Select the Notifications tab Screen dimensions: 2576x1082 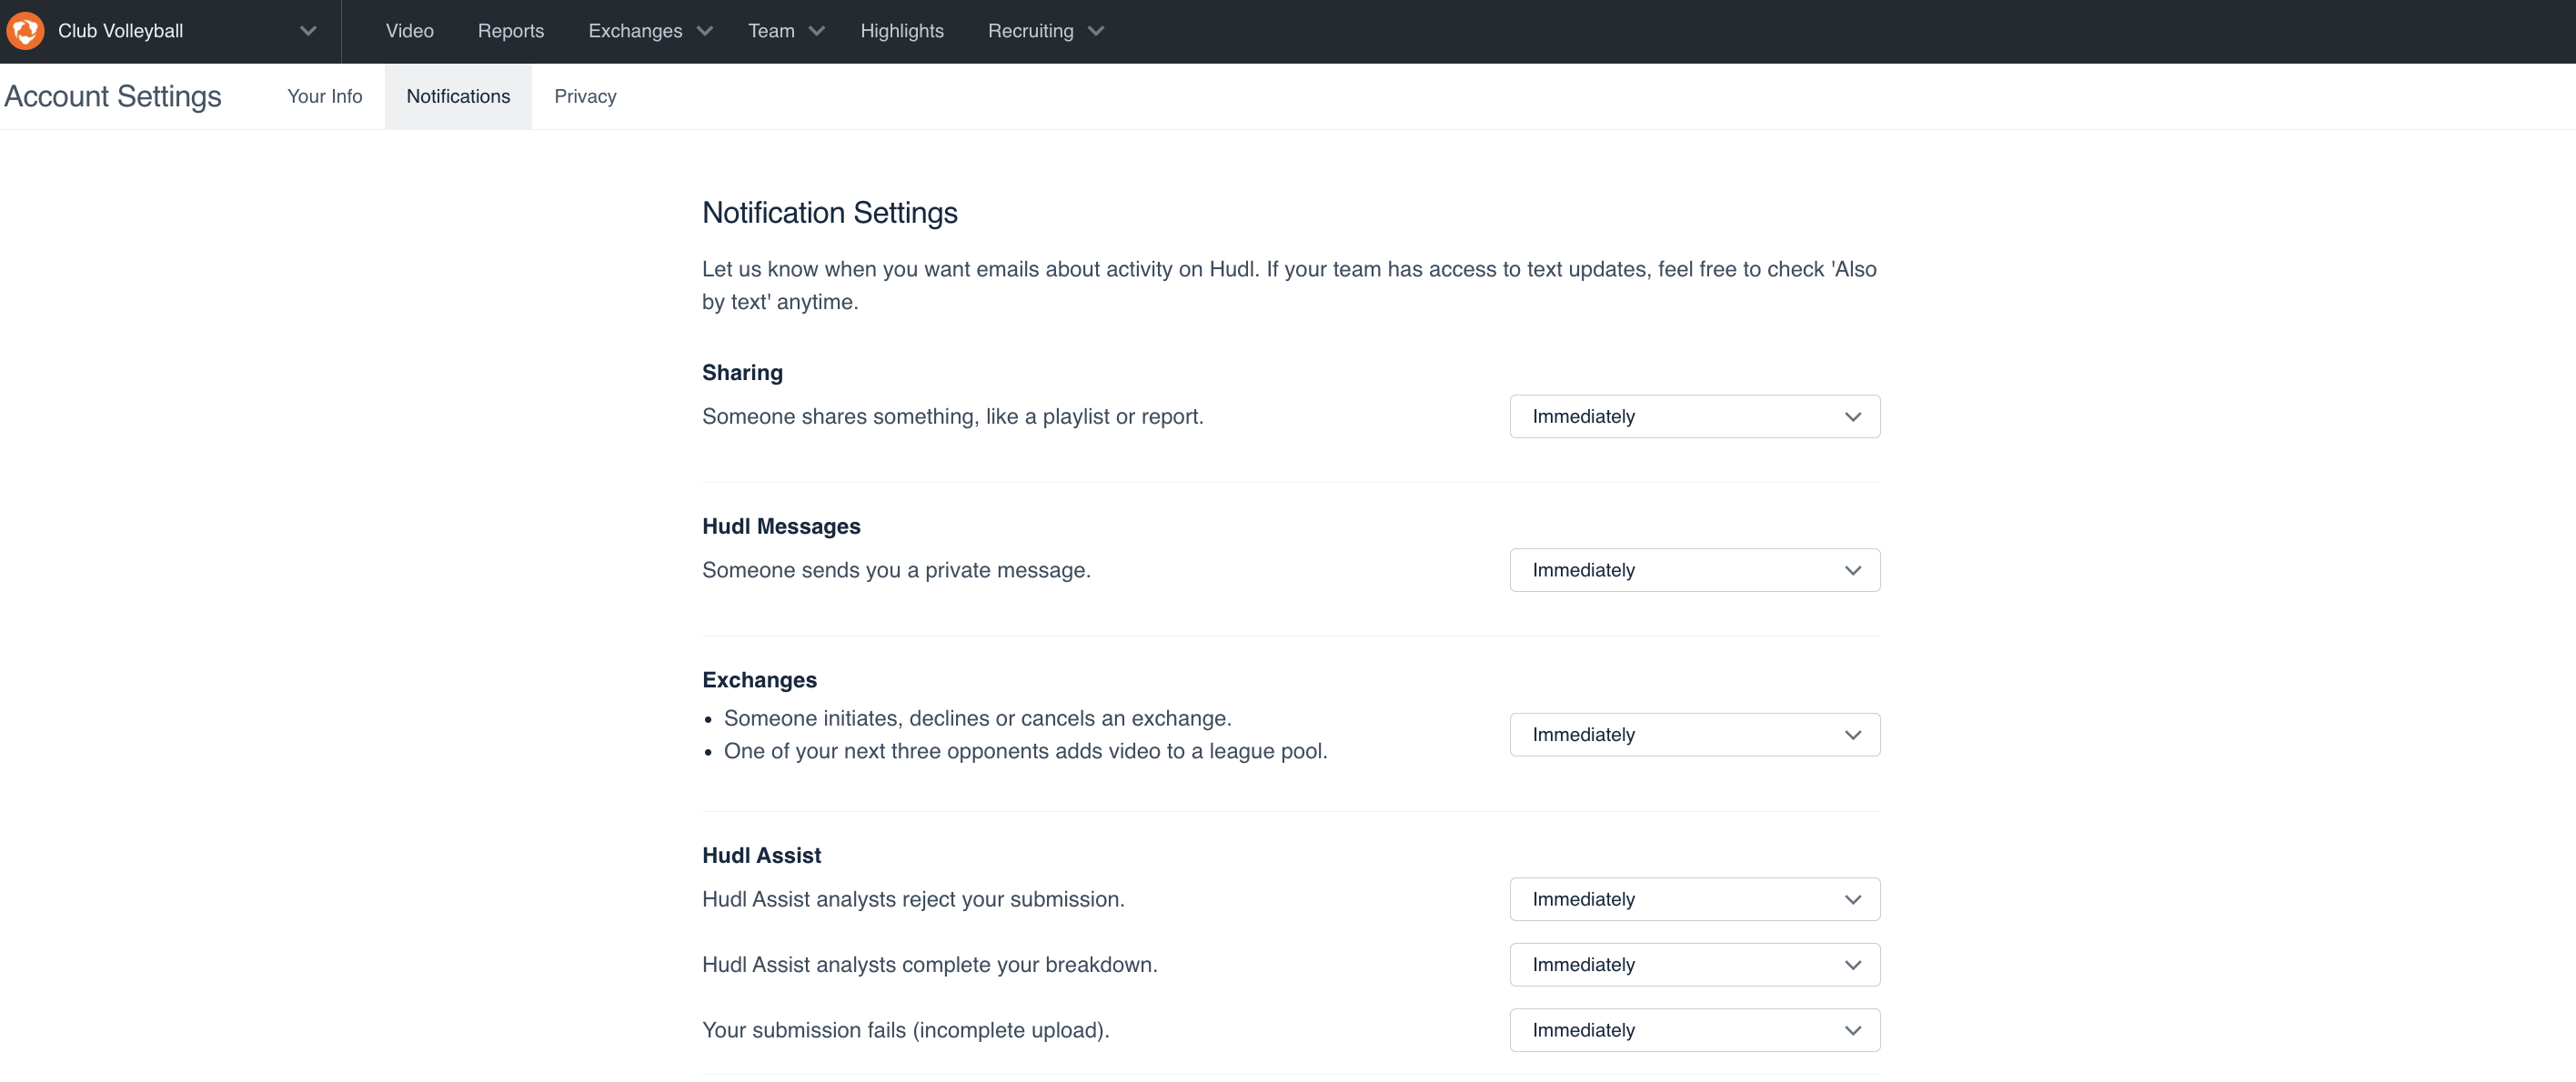tap(458, 96)
